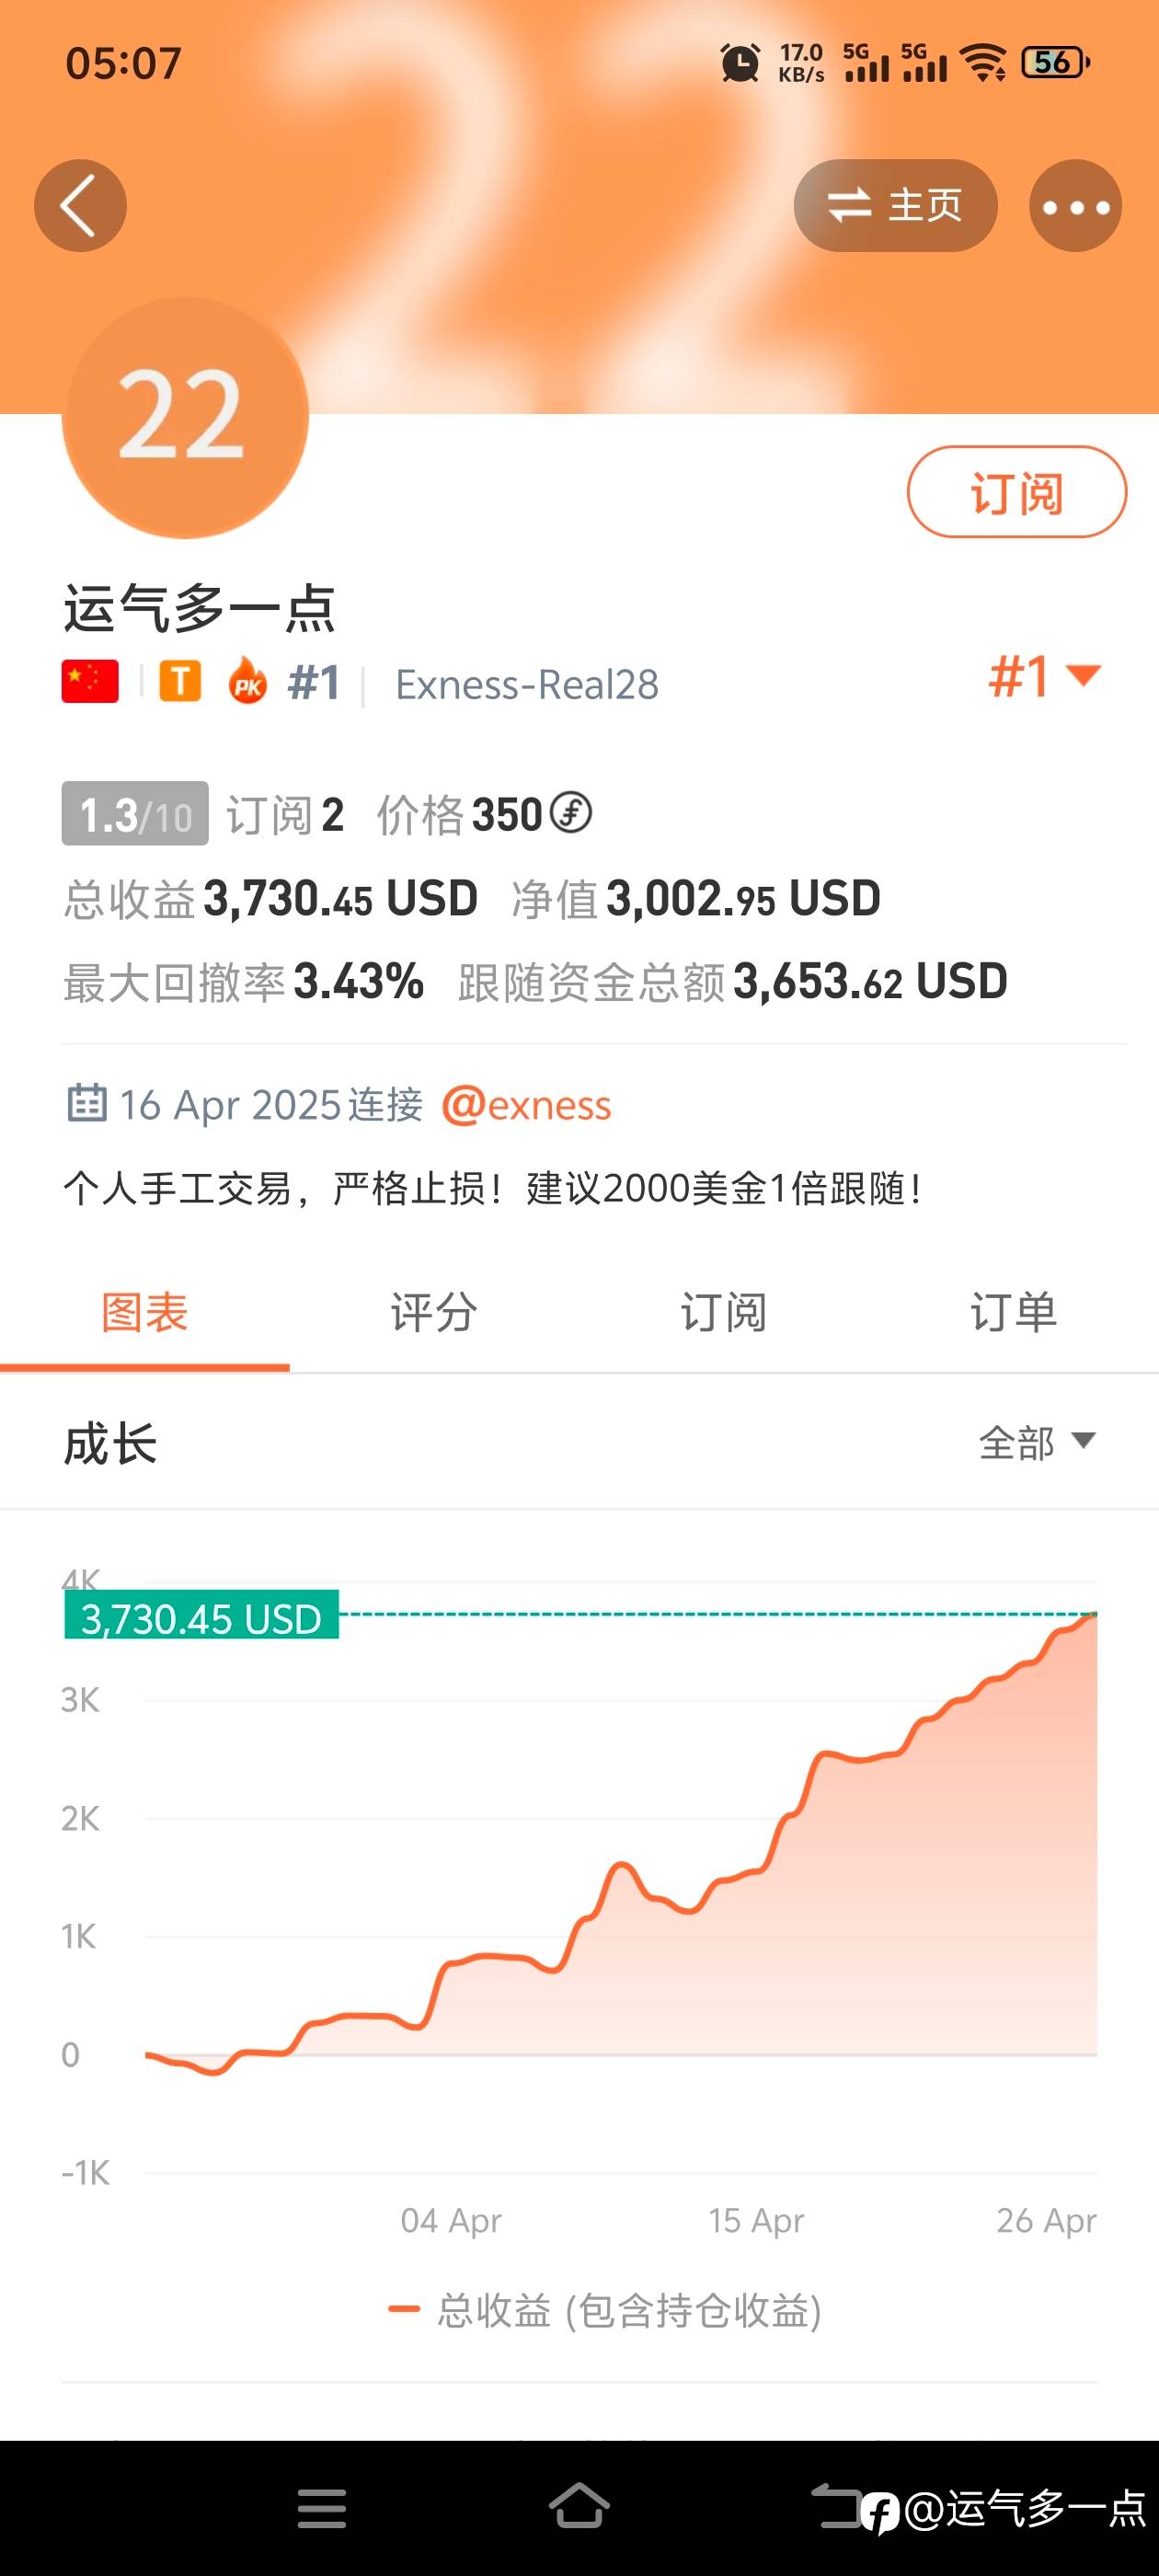This screenshot has height=2576, width=1159.
Task: Tap the back arrow button
Action: coord(80,206)
